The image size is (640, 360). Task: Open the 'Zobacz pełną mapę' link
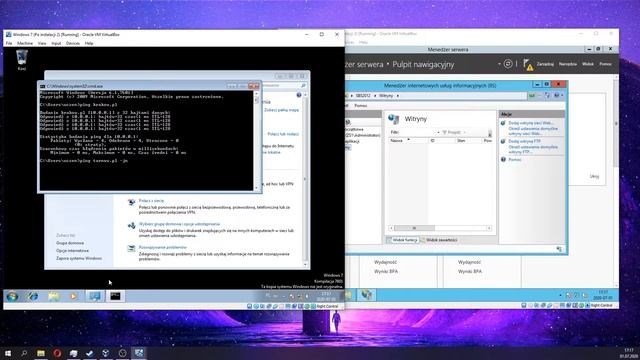click(x=281, y=110)
